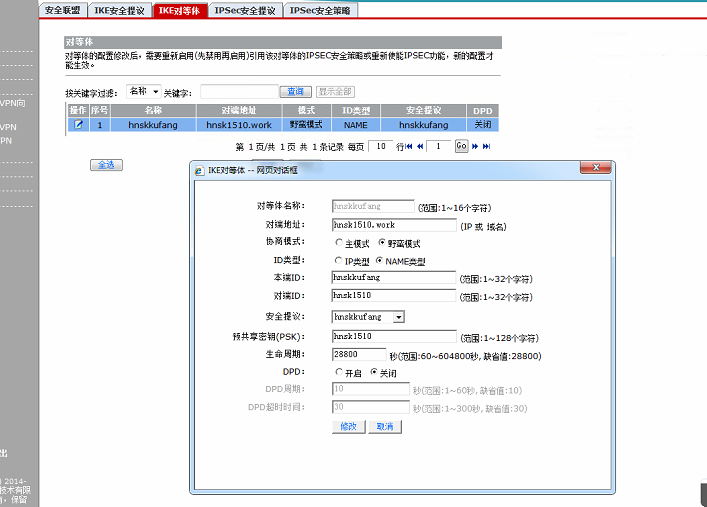Go to previous page arrow icon
Viewport: 707px width, 507px height.
[420, 146]
